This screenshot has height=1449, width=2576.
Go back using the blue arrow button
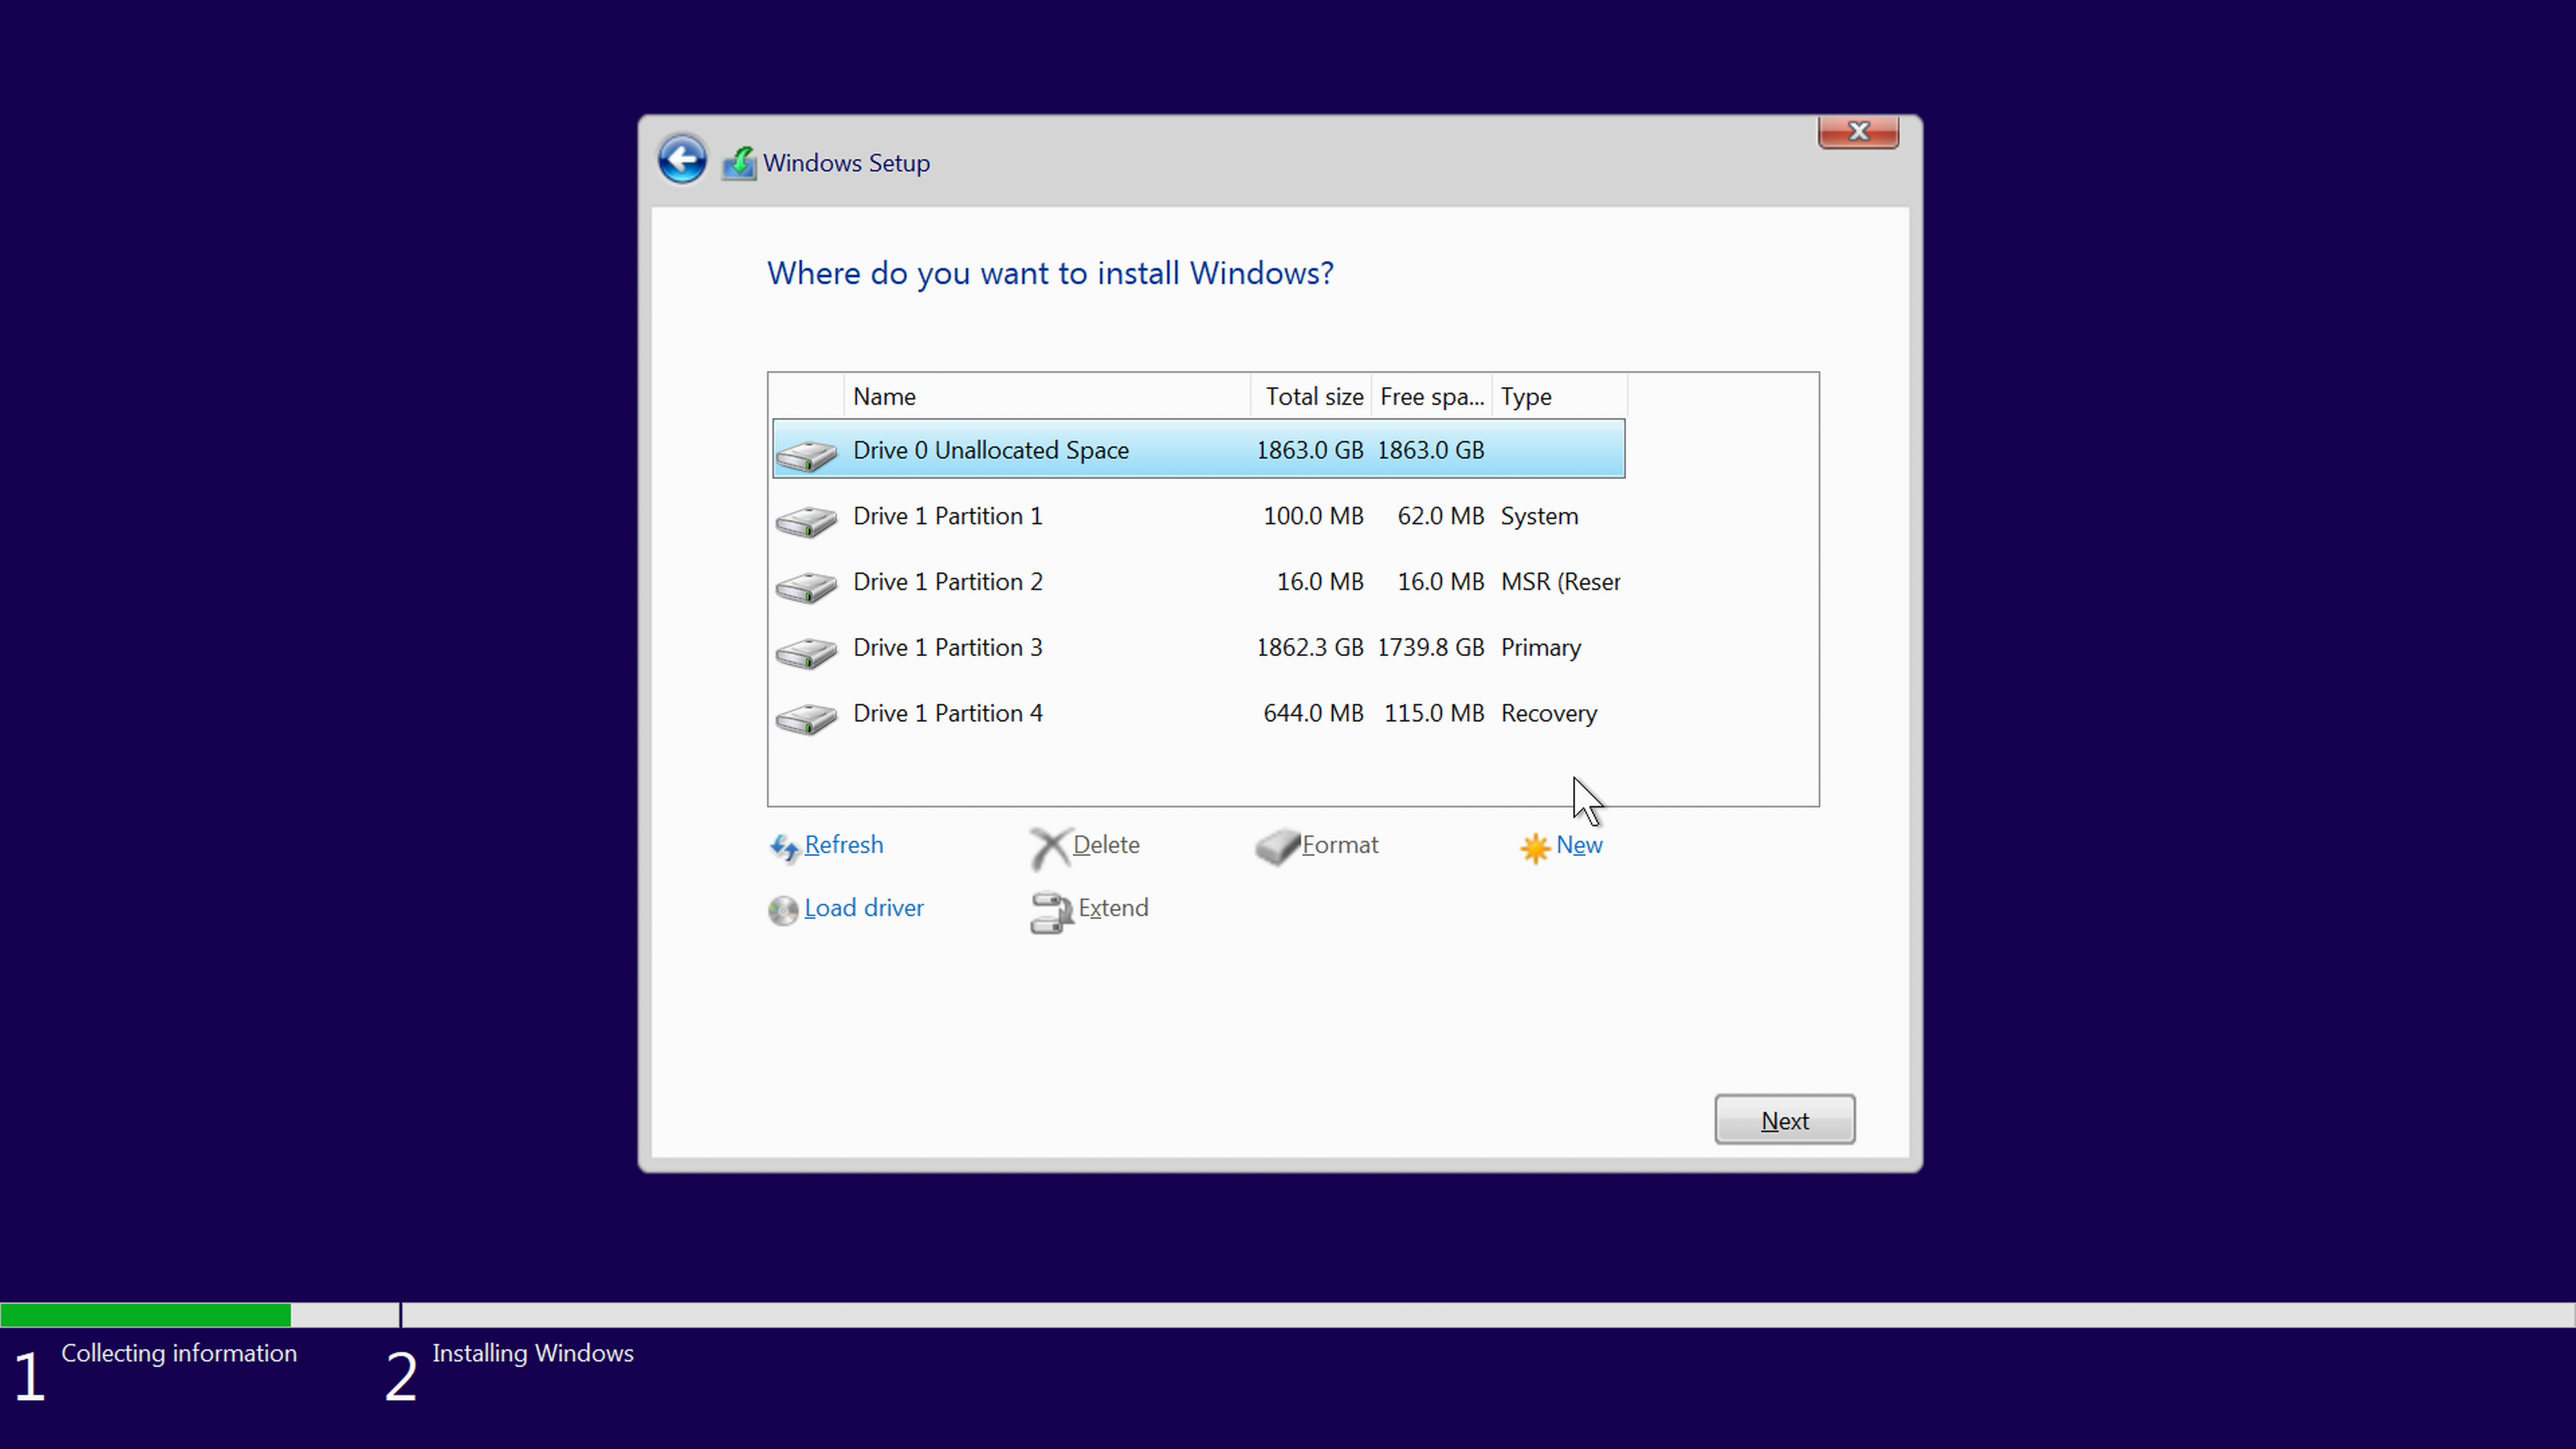point(682,160)
